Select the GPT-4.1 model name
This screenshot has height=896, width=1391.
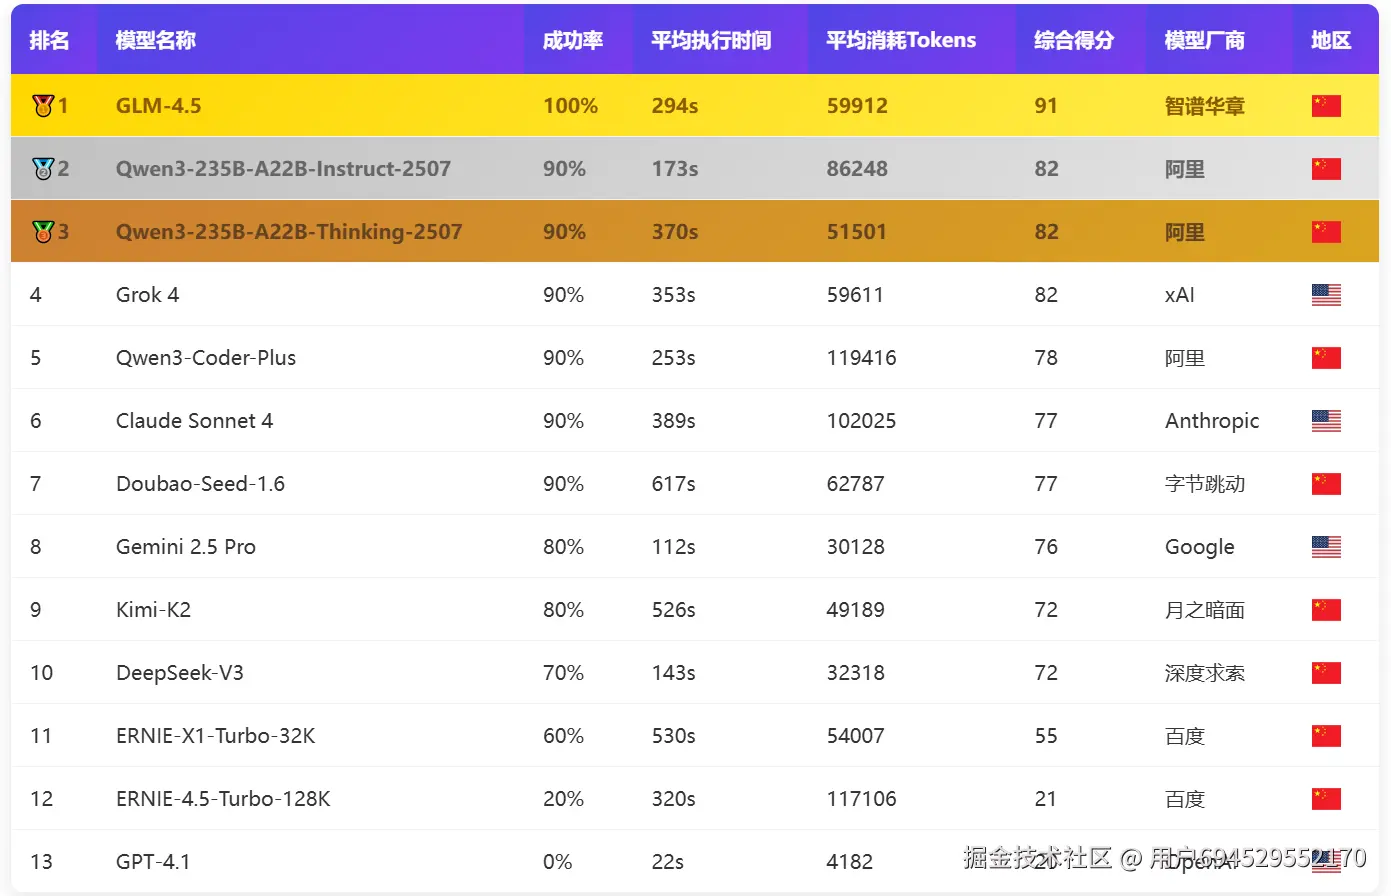coord(153,862)
